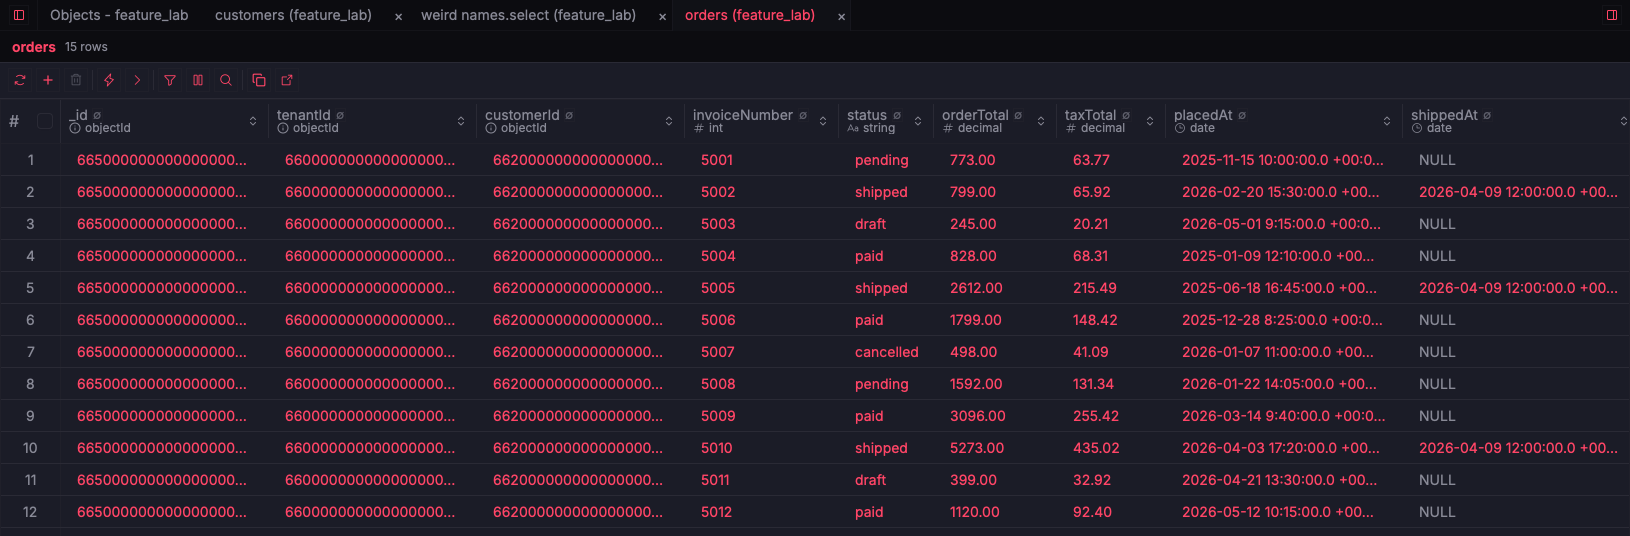Select placedAt 2025-11-15 10:00:00 cell
Screen dimensions: 1630x536
click(1283, 160)
